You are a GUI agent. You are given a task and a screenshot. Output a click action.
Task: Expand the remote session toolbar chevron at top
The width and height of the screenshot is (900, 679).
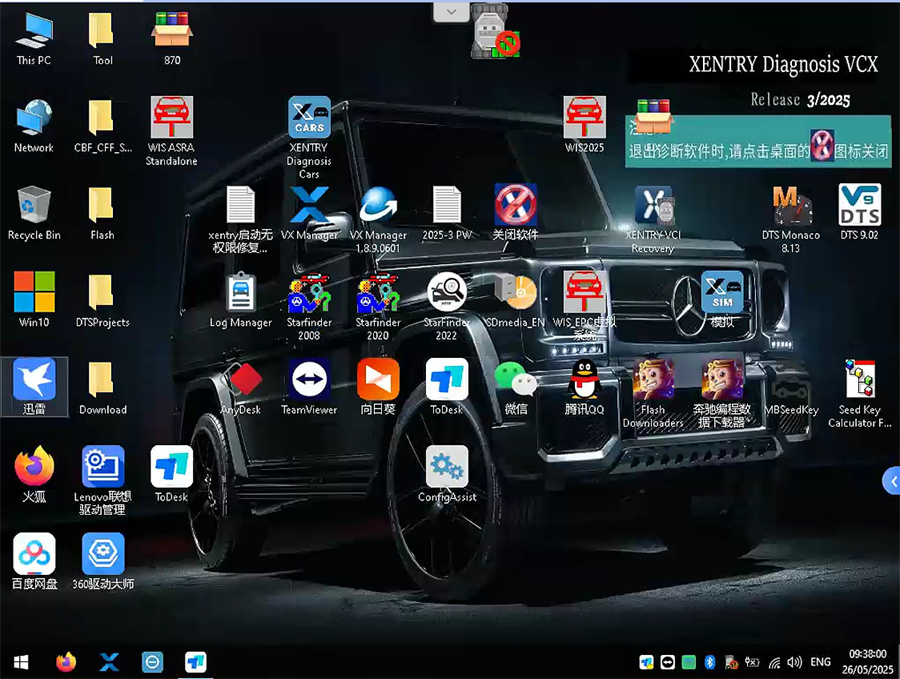point(451,11)
